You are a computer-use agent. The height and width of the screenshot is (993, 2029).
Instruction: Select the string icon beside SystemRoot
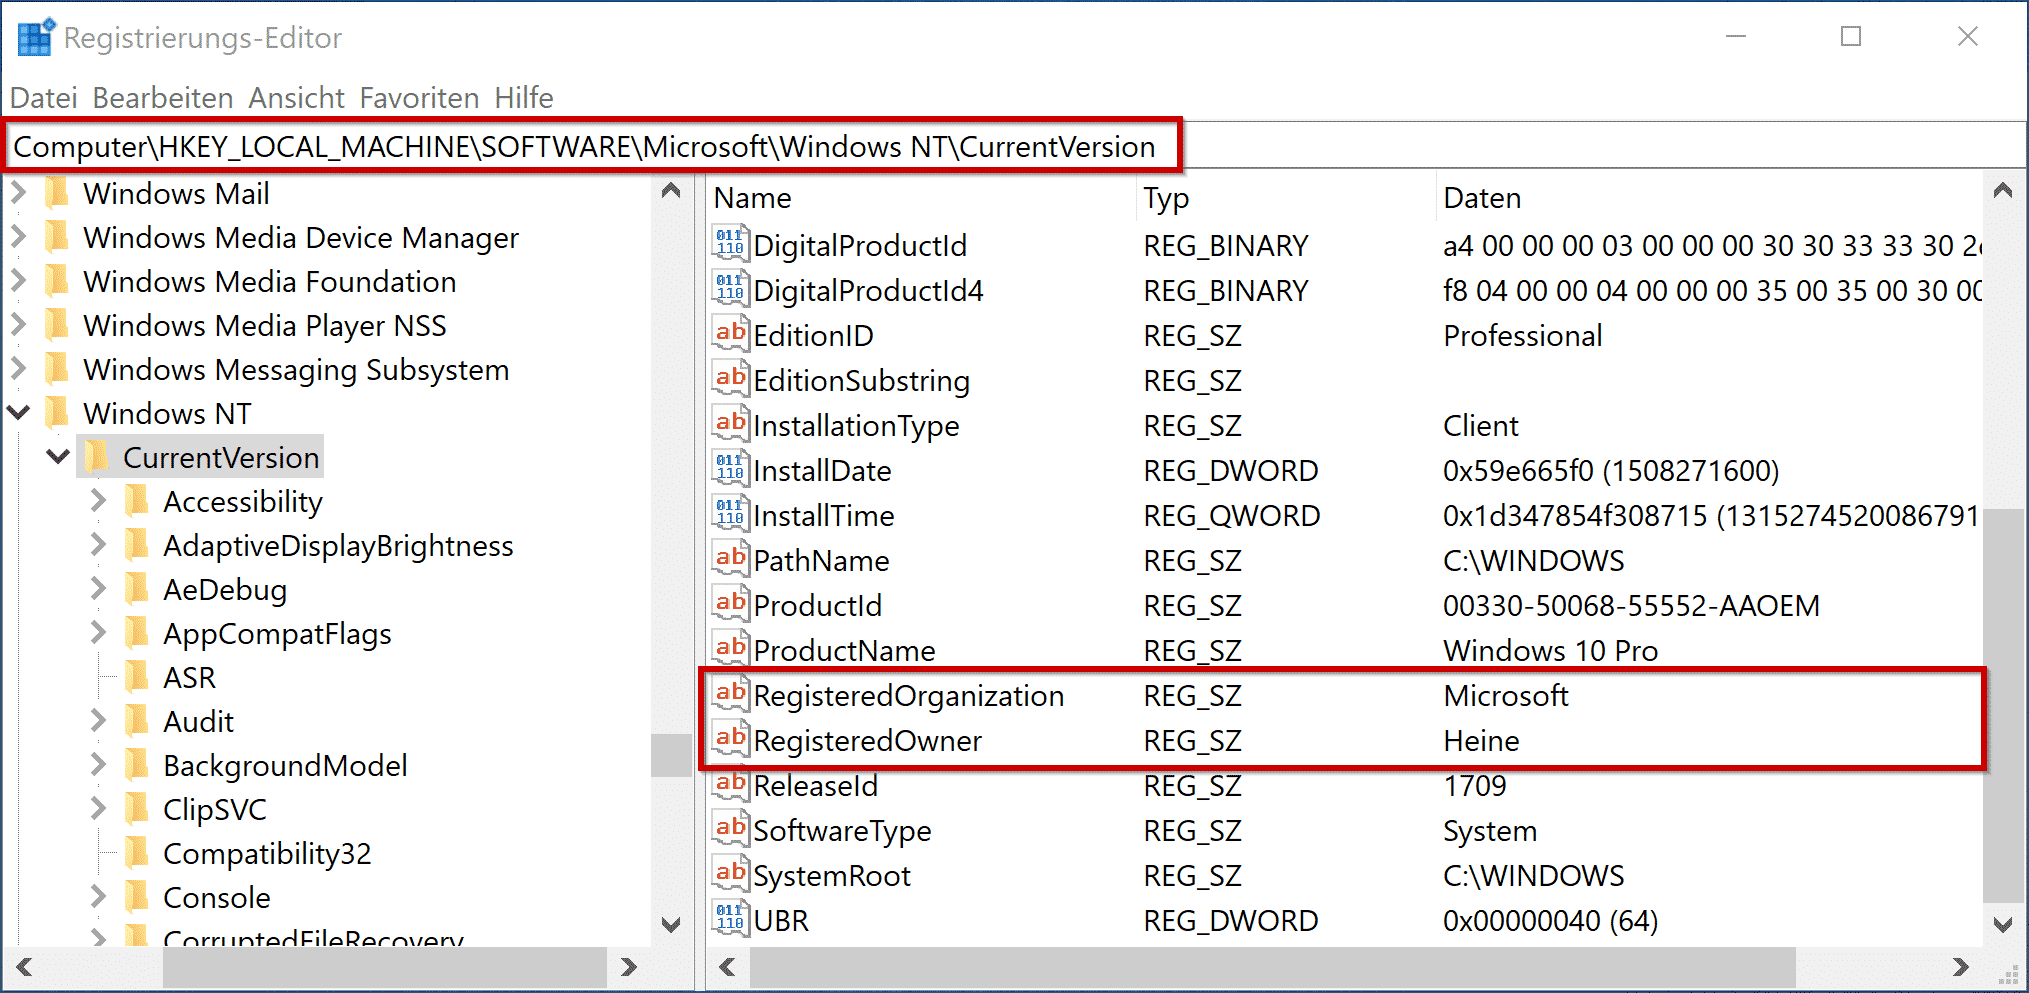(x=729, y=873)
